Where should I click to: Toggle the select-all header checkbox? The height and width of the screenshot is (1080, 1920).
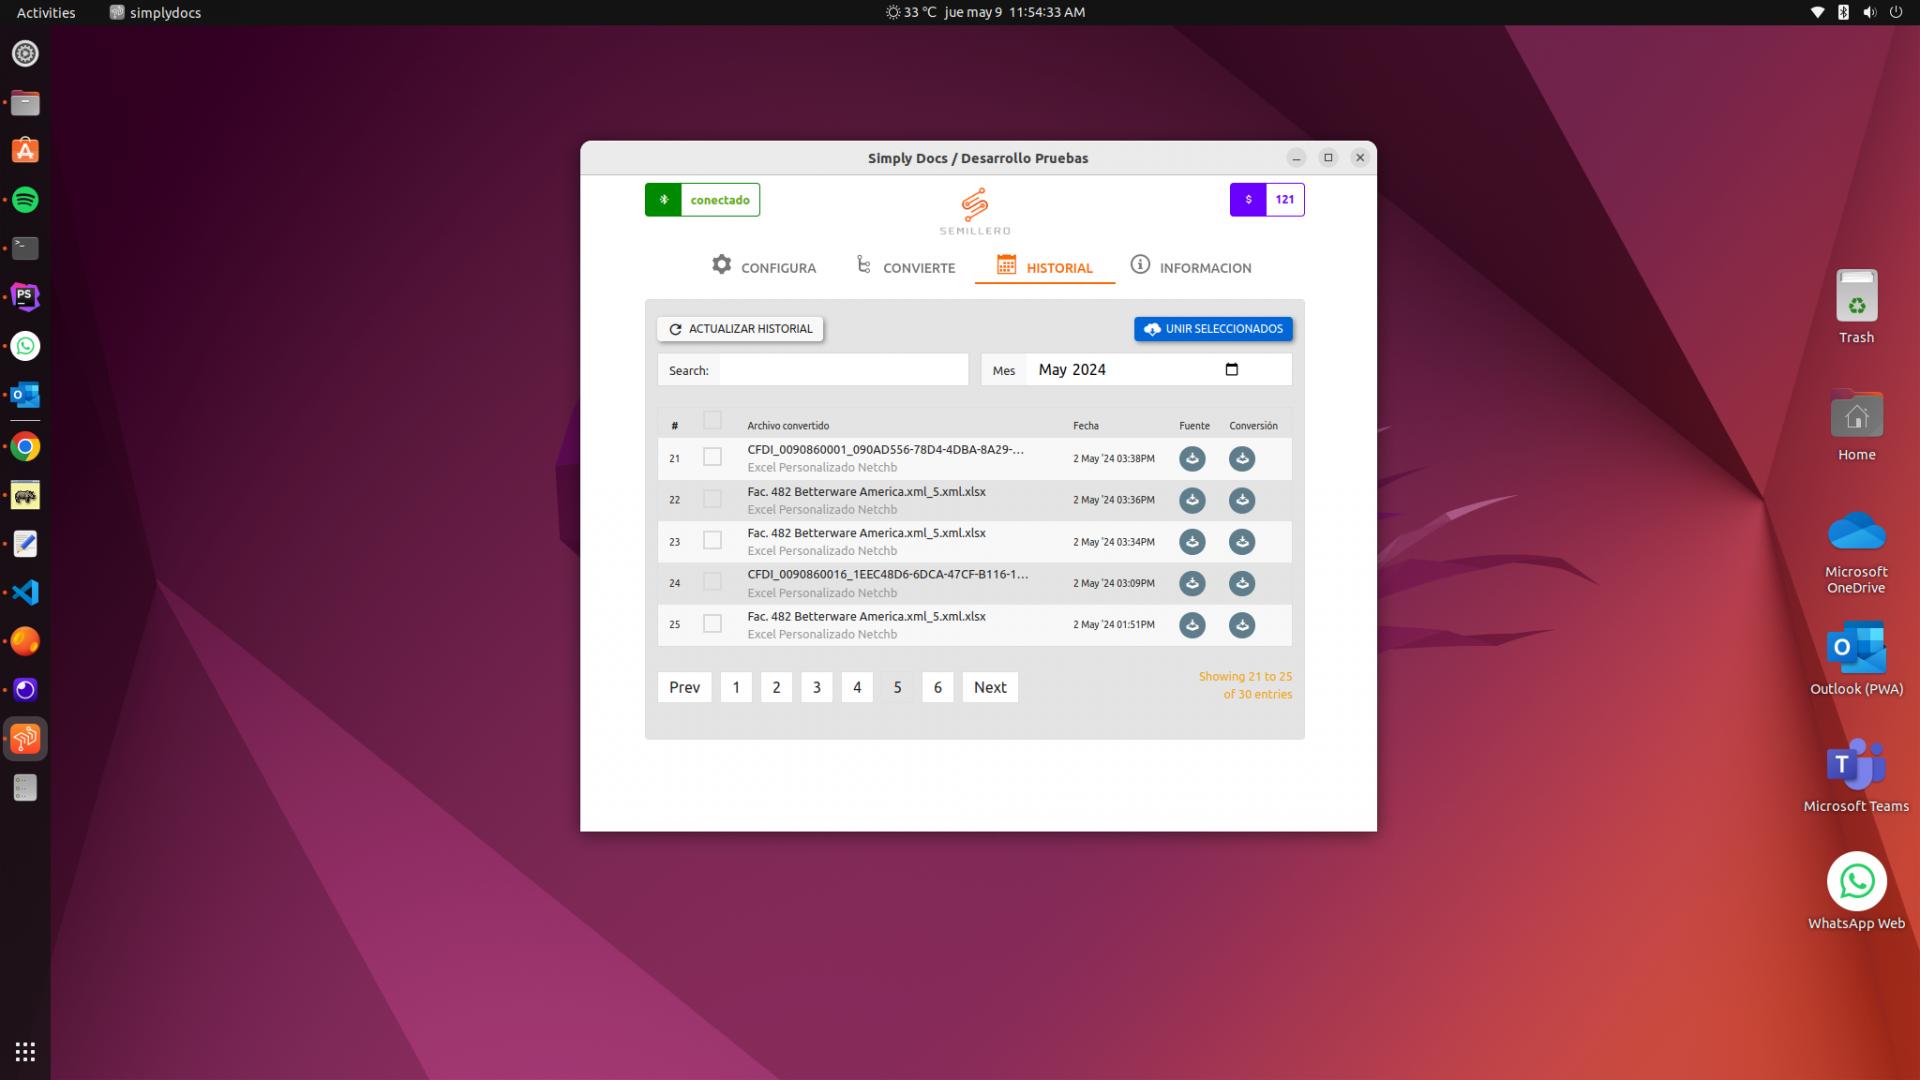tap(712, 420)
